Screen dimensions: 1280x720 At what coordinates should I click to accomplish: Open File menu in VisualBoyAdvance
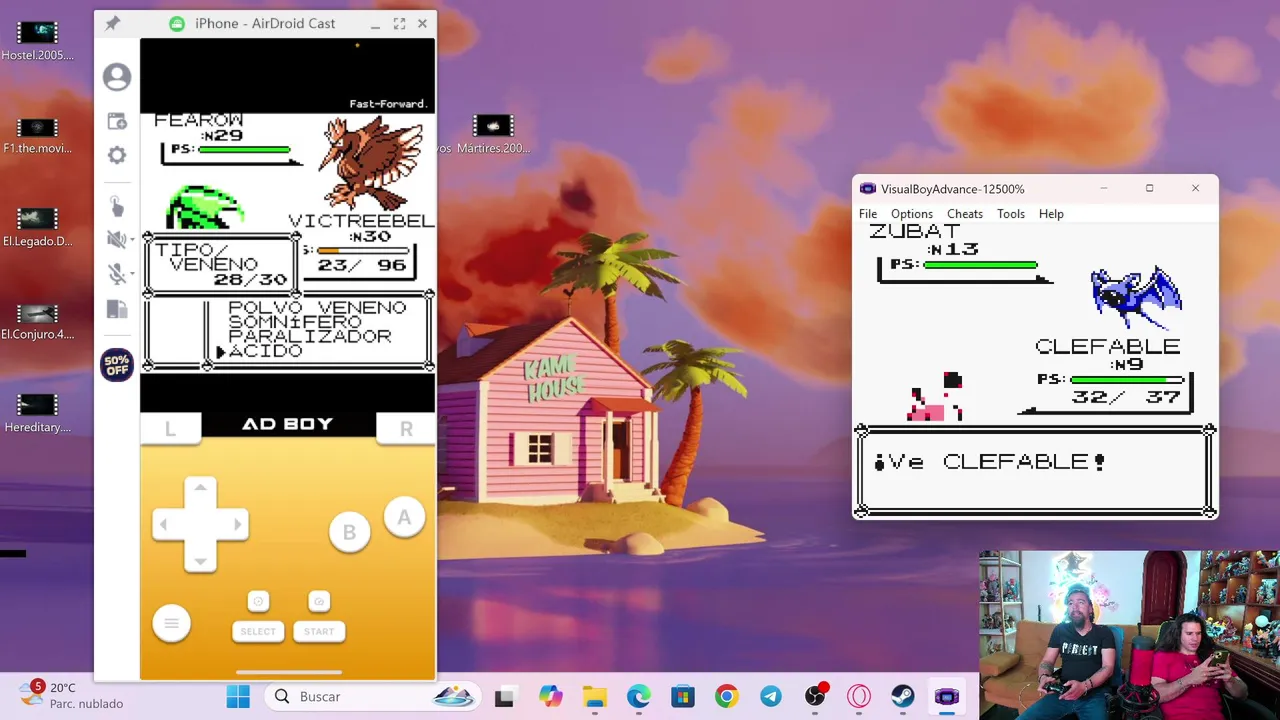pyautogui.click(x=868, y=214)
